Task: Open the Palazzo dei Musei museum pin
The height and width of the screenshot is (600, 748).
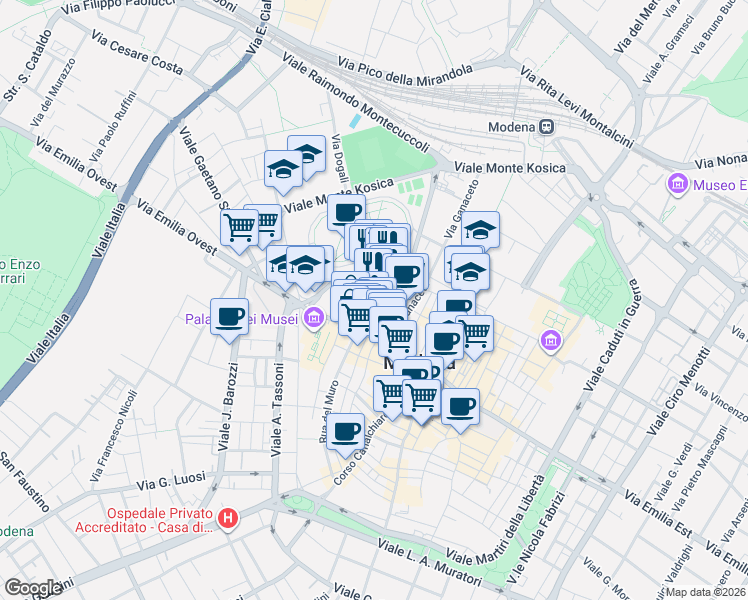Action: pos(314,317)
